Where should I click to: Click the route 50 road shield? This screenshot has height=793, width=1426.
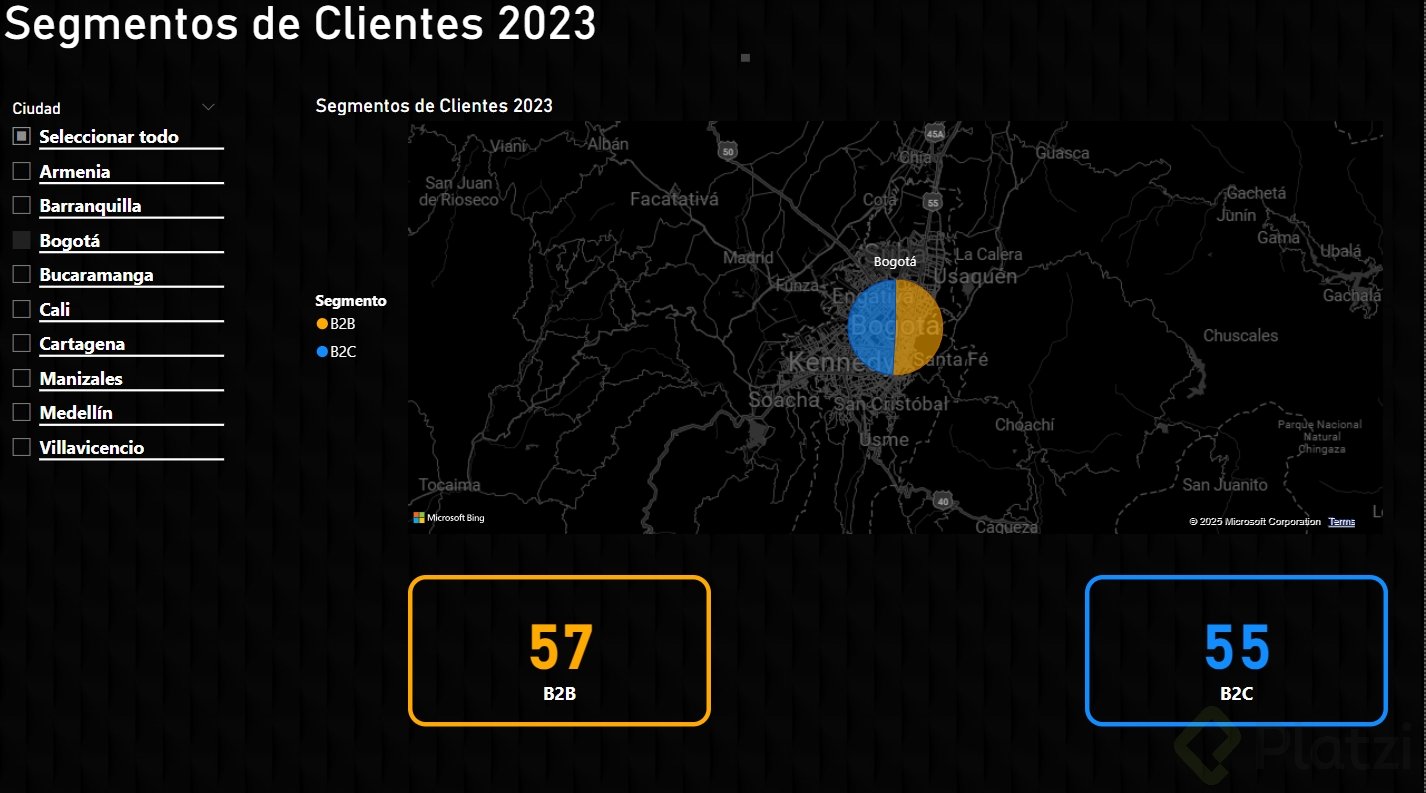coord(728,151)
